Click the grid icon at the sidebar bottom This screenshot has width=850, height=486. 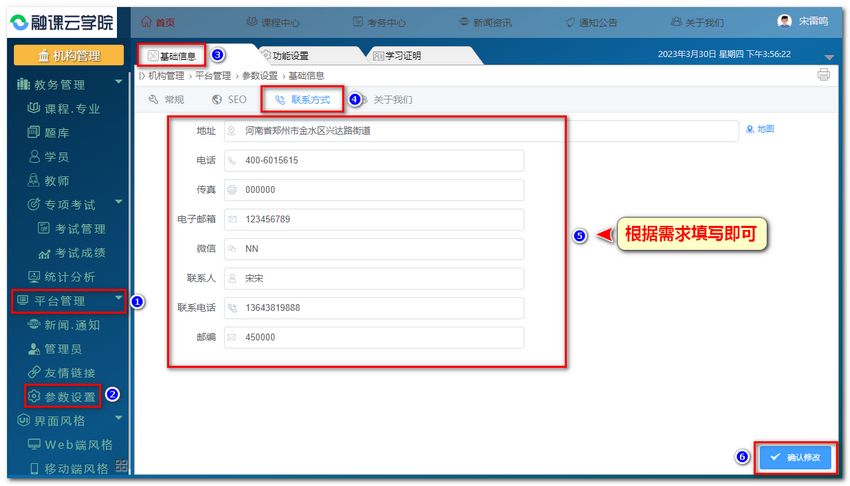pyautogui.click(x=121, y=465)
